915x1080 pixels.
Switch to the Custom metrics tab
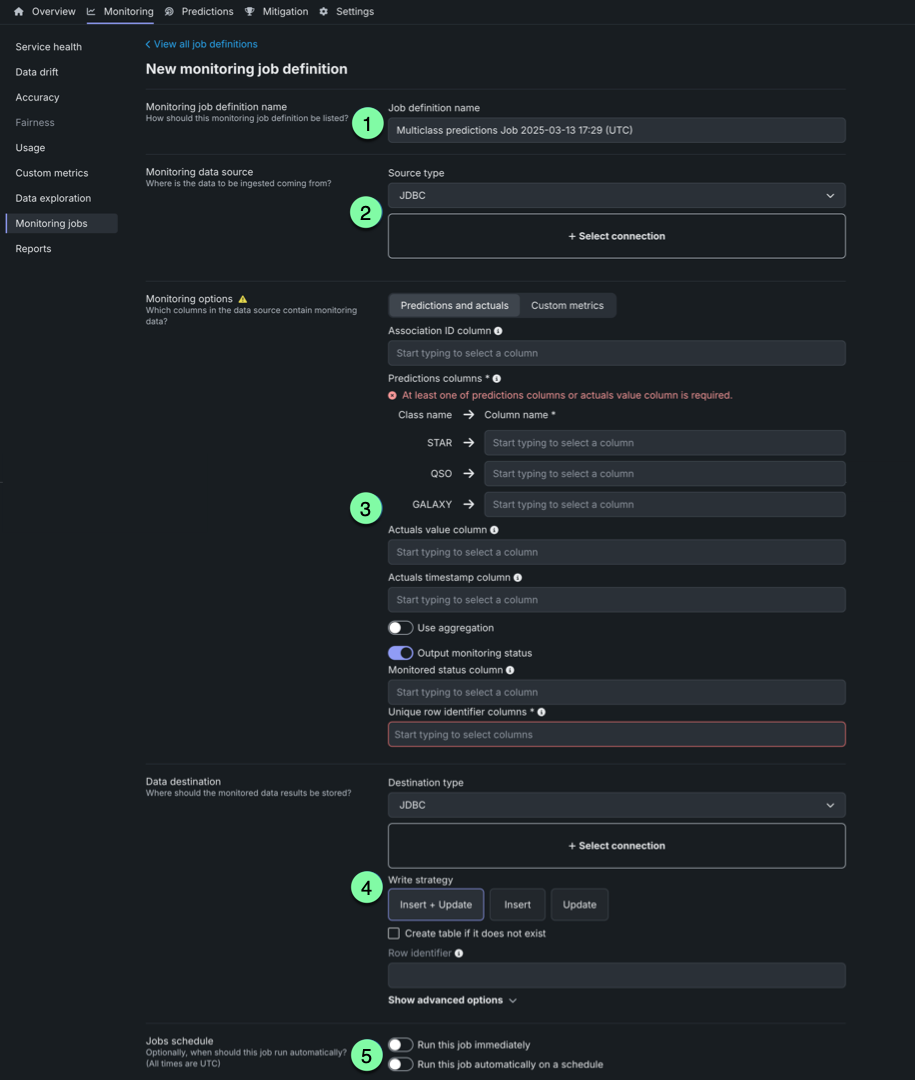point(567,306)
